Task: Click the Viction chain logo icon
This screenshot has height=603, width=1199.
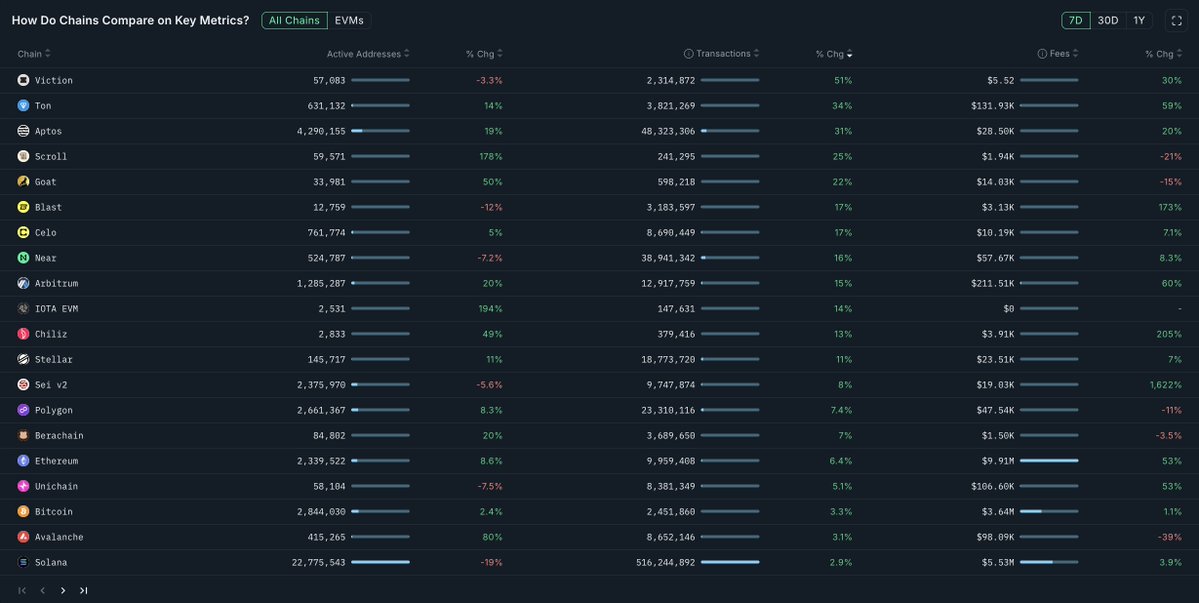Action: 23,80
